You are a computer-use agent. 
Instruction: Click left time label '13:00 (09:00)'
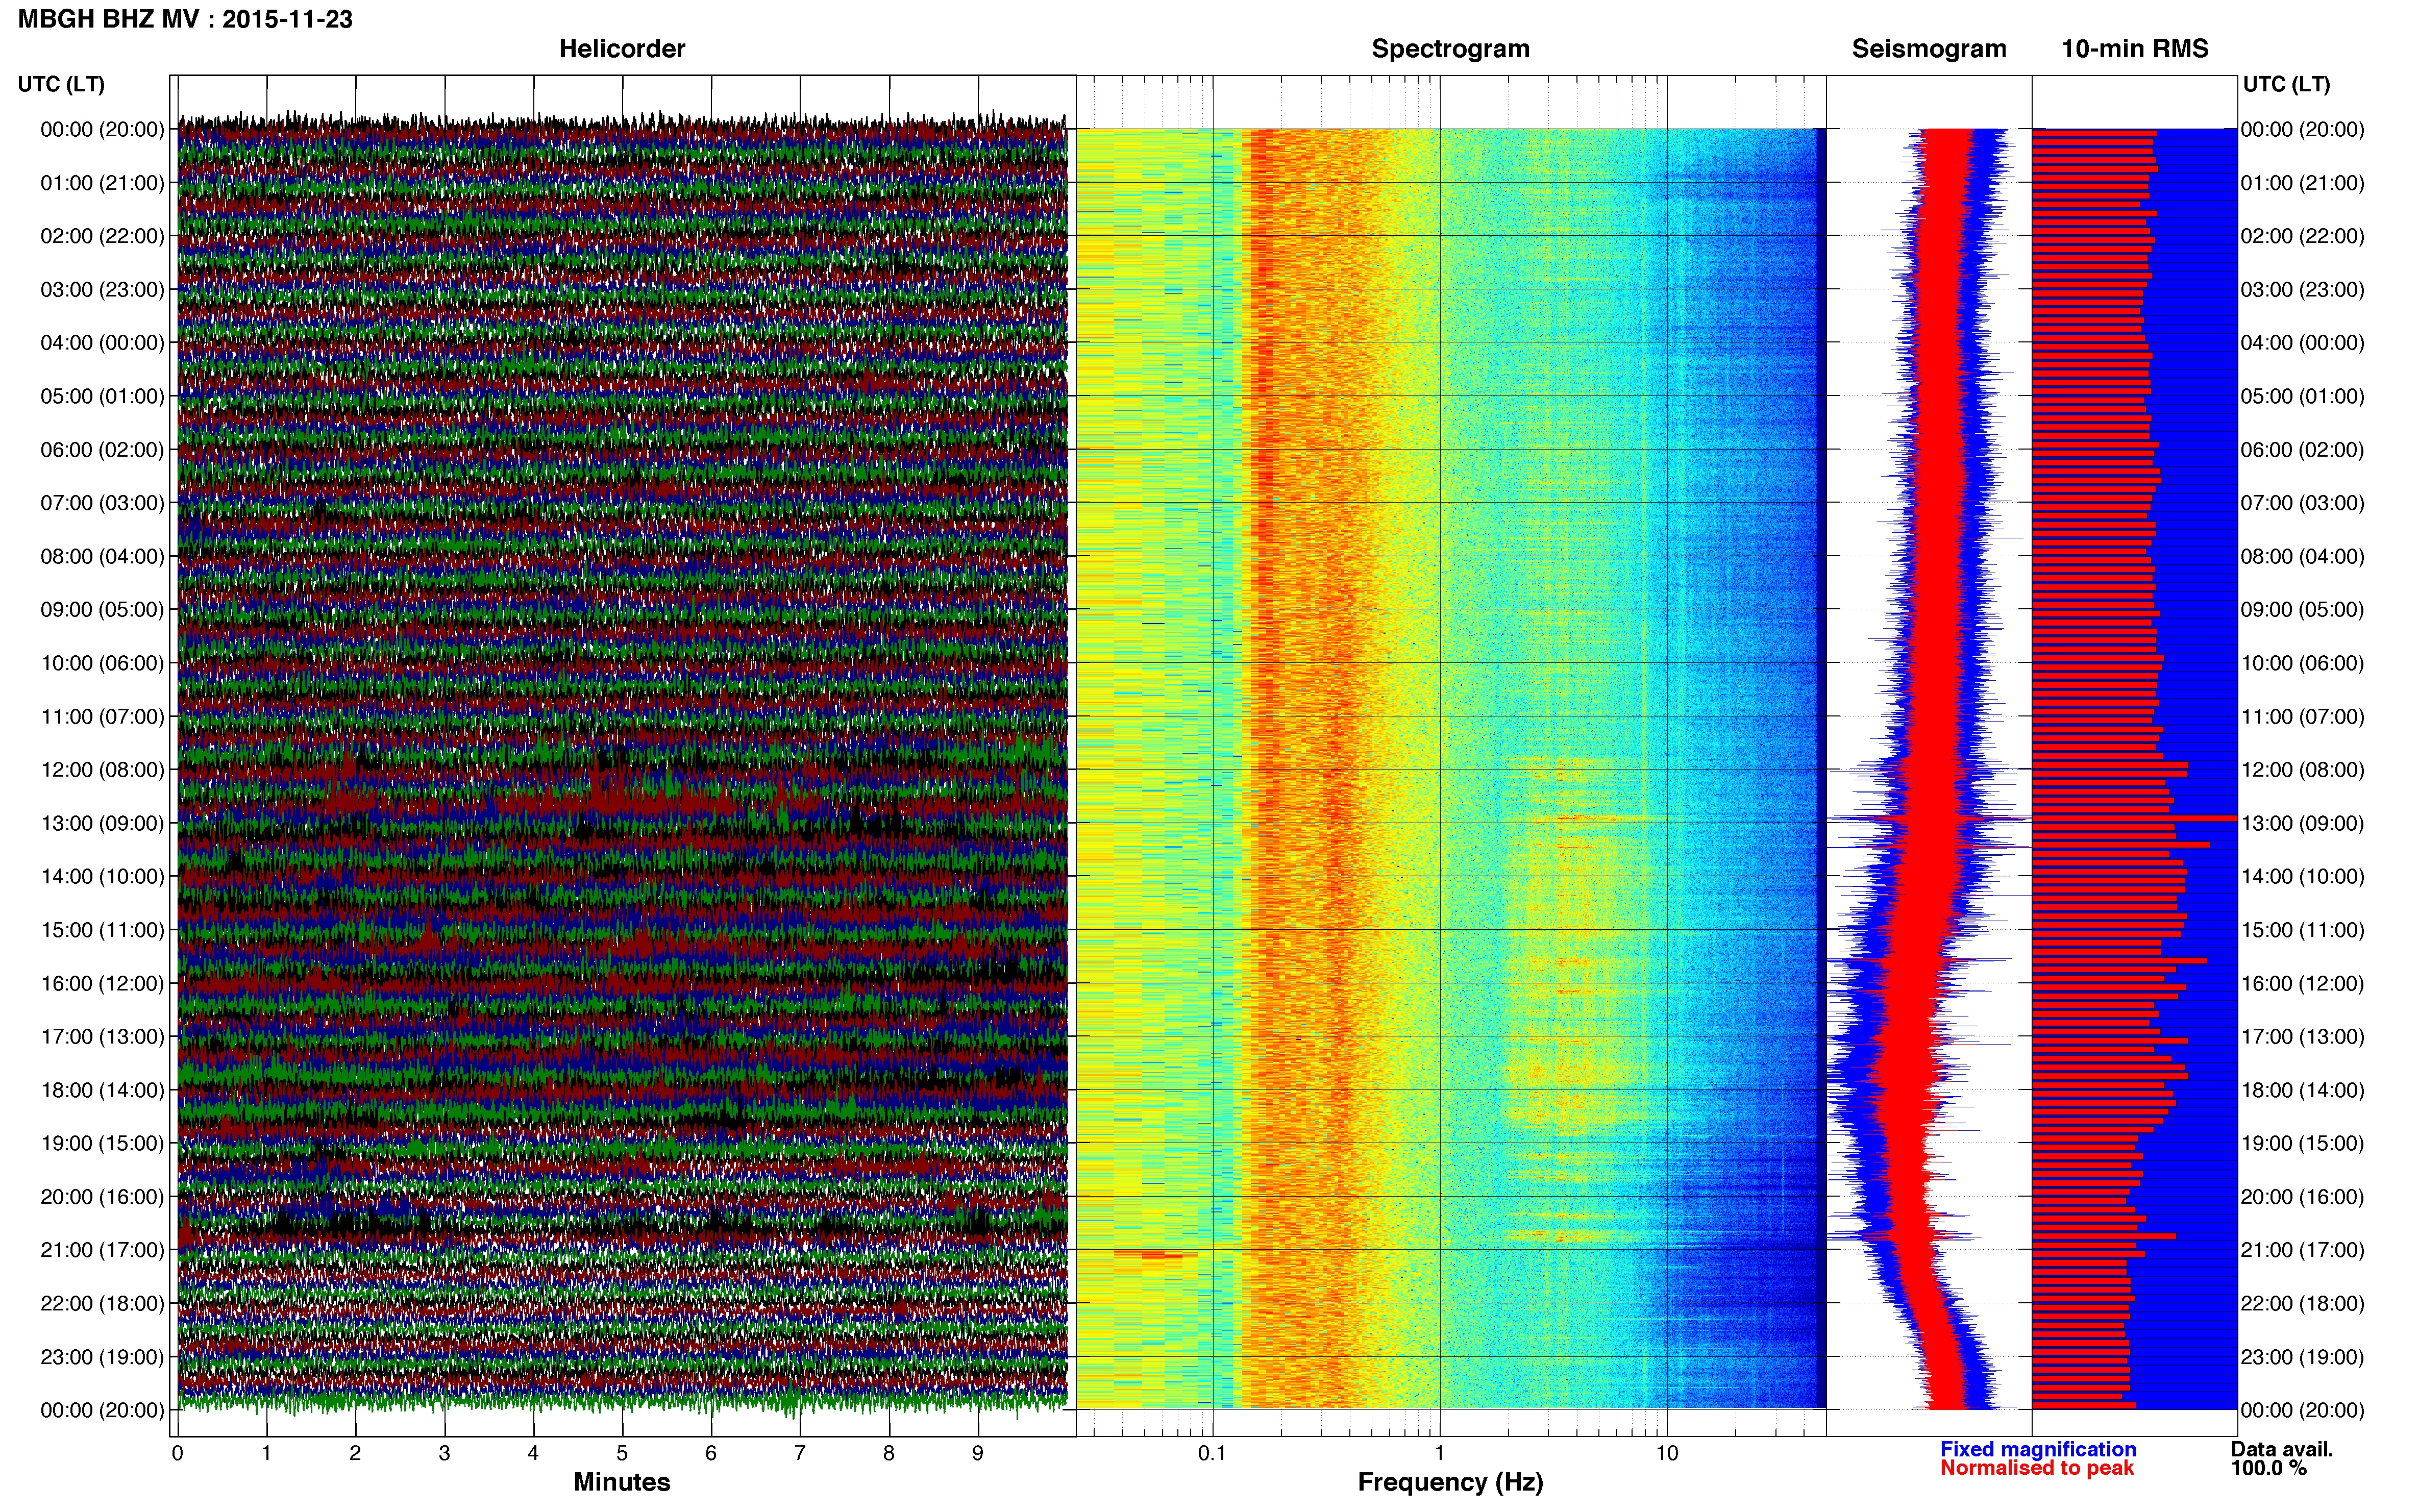102,823
